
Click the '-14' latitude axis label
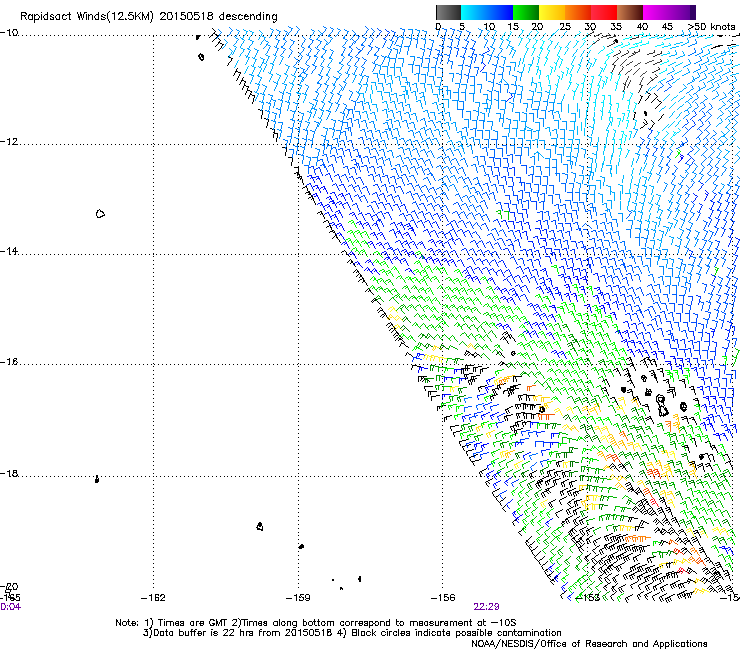point(9,251)
